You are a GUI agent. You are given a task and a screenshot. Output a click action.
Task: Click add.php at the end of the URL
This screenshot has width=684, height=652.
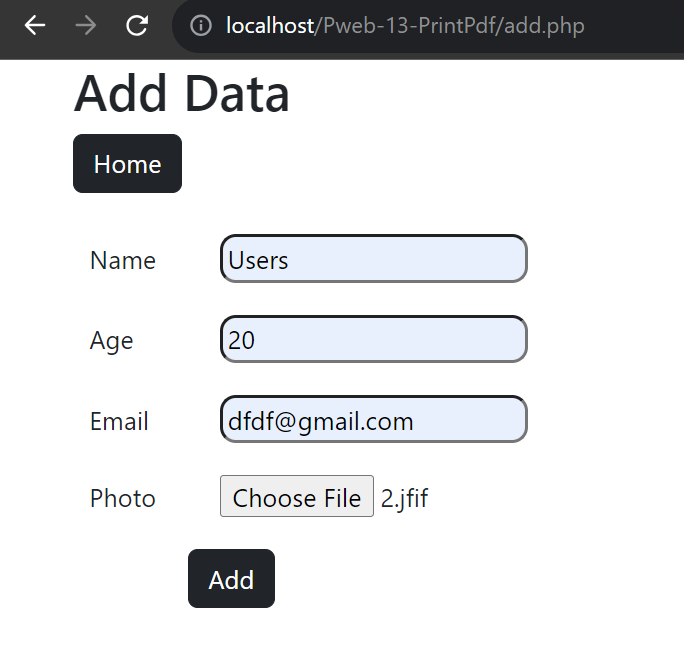point(544,26)
